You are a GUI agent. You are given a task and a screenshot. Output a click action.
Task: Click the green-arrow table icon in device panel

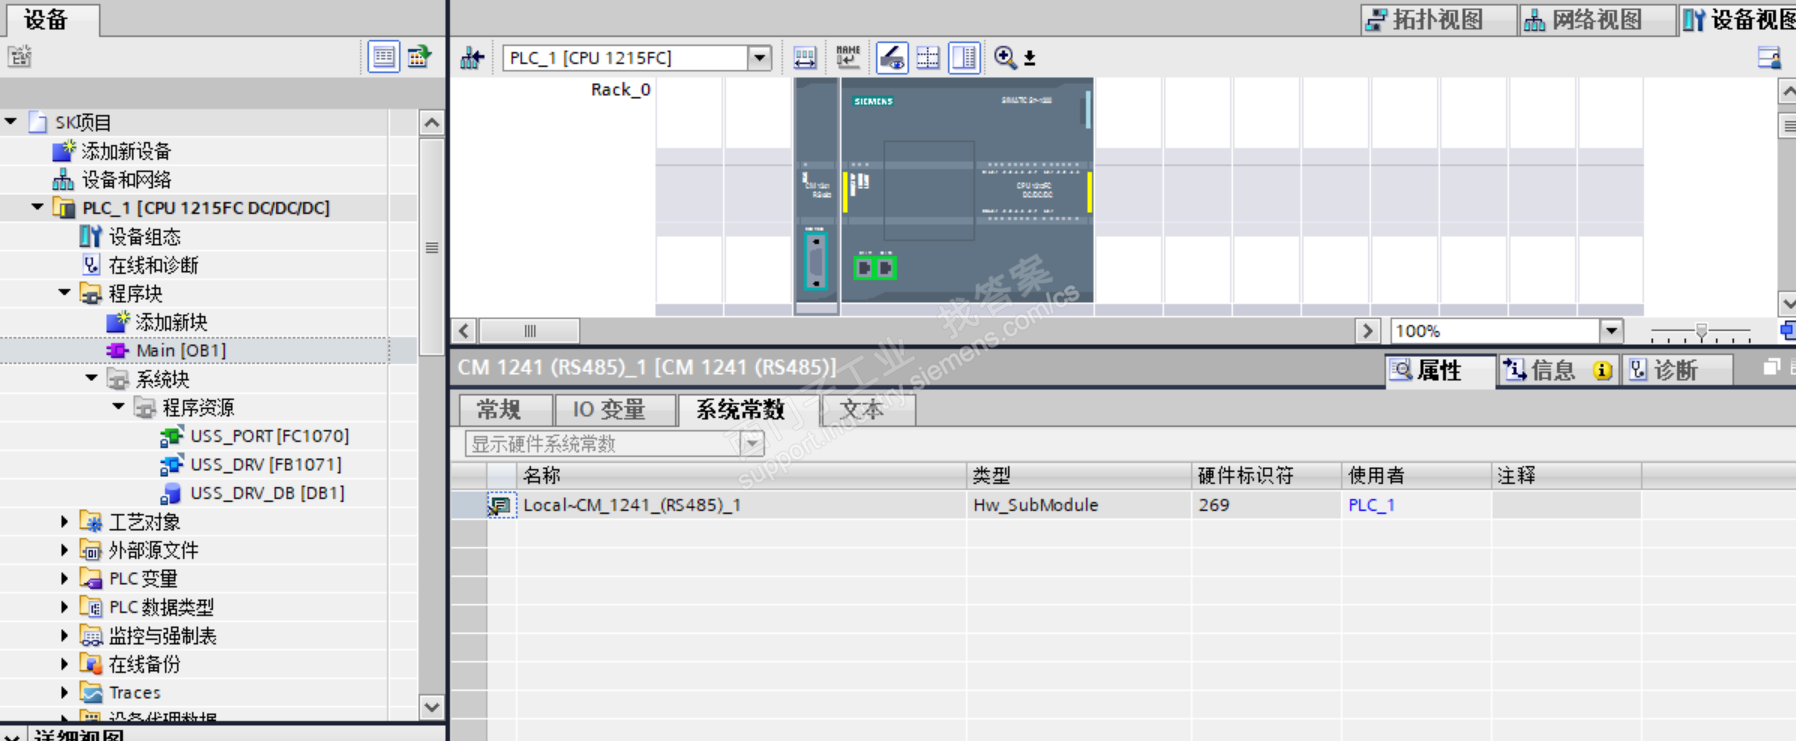(419, 57)
